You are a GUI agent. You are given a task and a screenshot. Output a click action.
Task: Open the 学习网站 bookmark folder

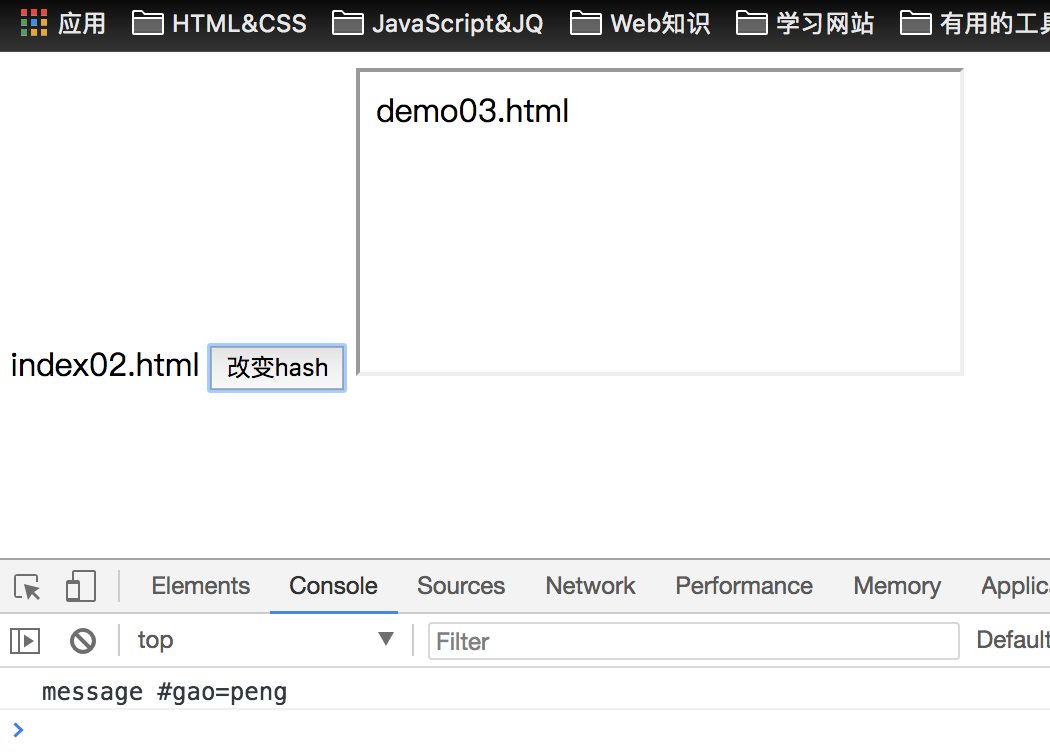(805, 22)
